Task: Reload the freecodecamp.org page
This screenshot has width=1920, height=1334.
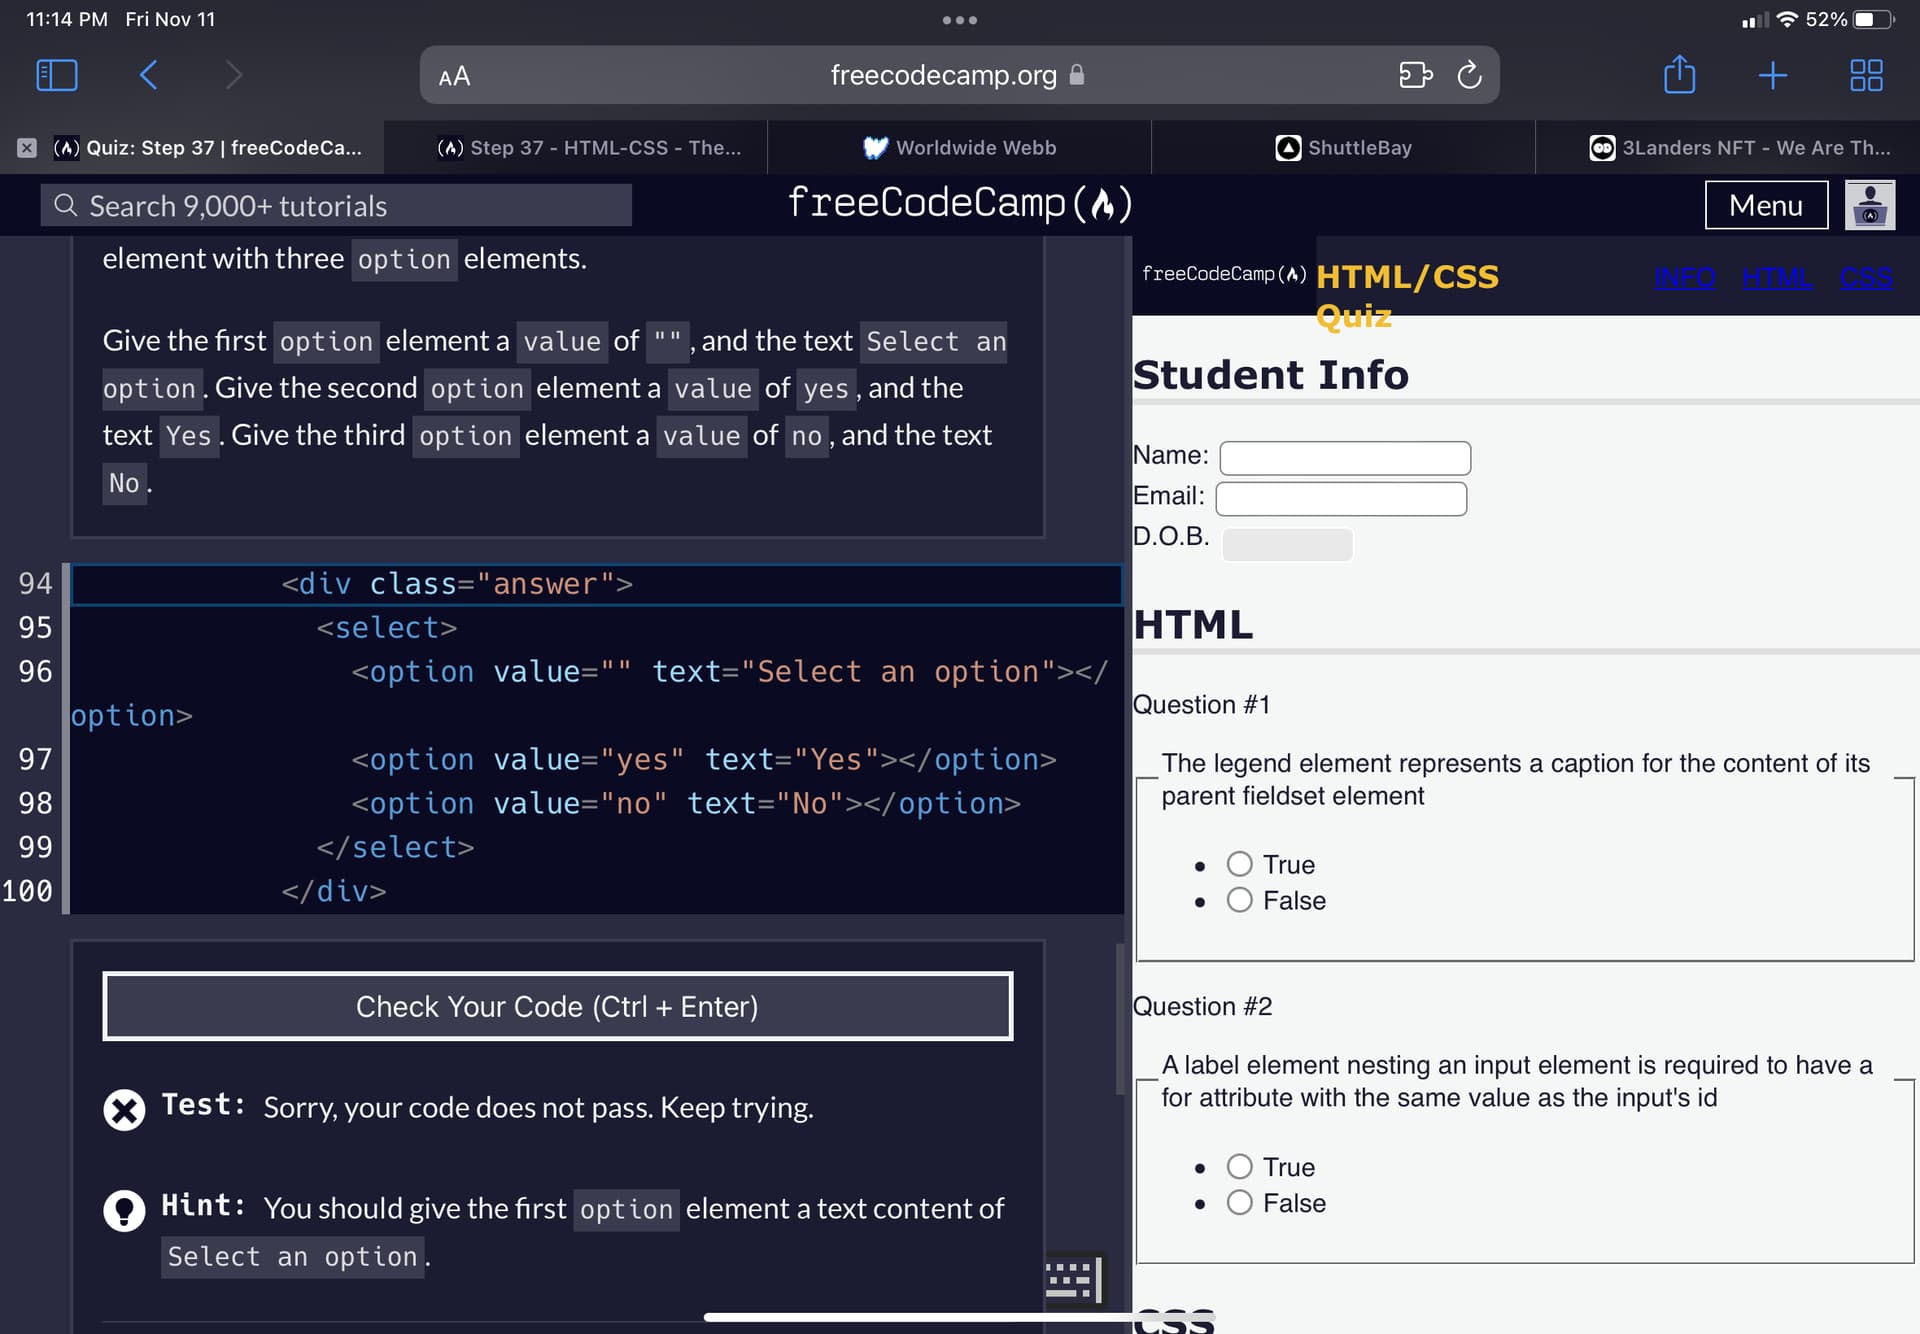Action: tap(1469, 75)
